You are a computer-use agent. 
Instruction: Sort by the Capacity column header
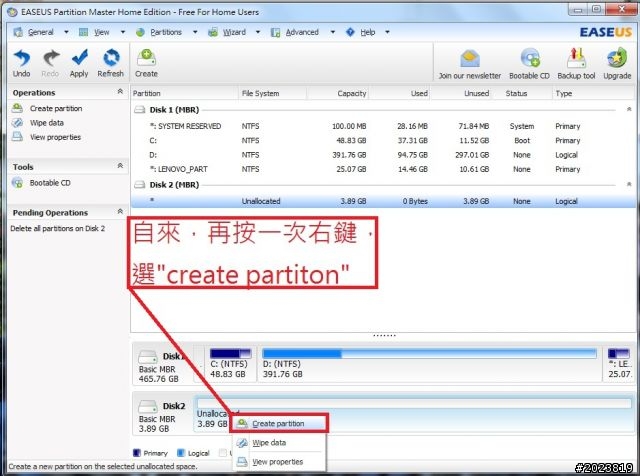pos(338,93)
